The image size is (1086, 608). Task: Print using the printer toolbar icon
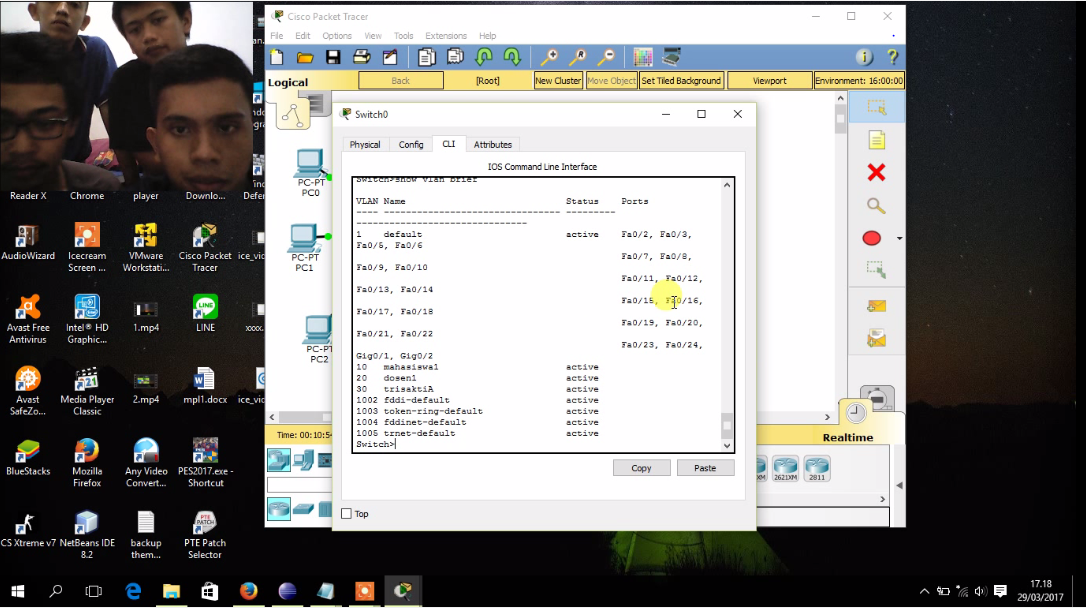point(362,57)
